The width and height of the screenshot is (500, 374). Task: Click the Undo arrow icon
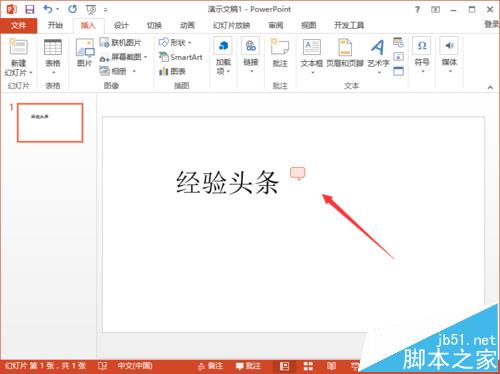tap(48, 9)
